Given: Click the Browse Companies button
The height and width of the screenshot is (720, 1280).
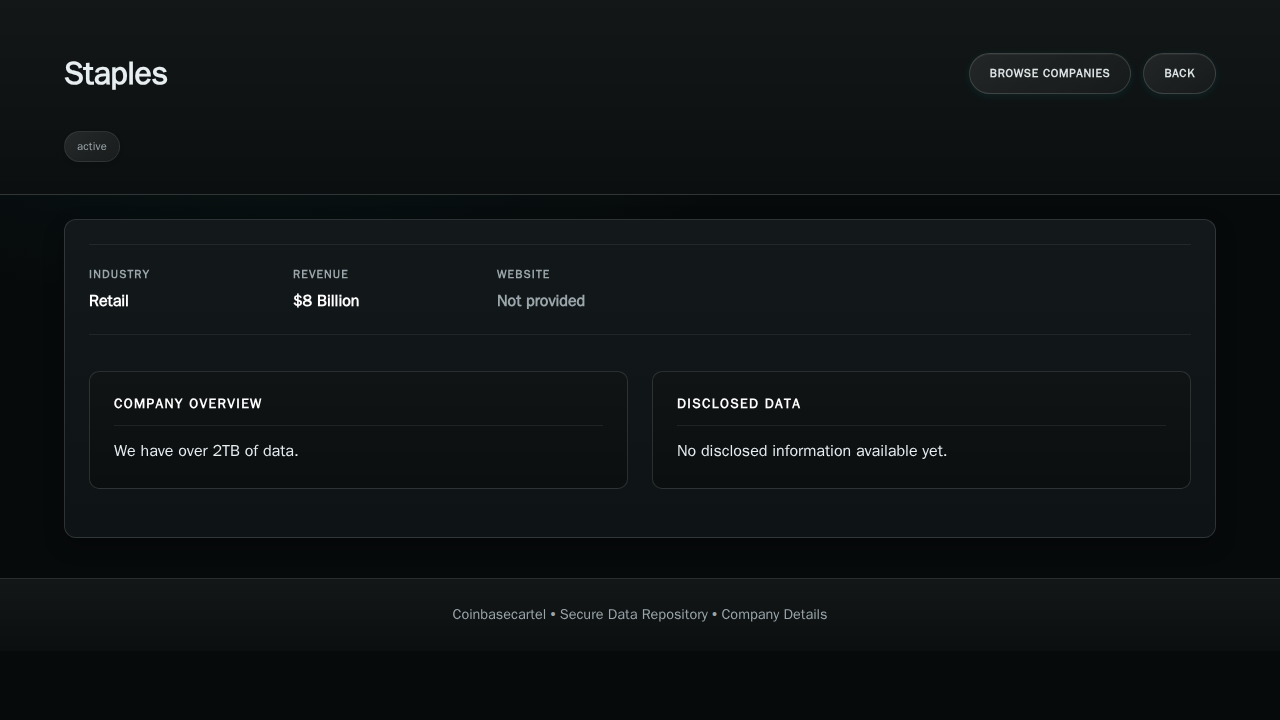Looking at the screenshot, I should (1049, 73).
